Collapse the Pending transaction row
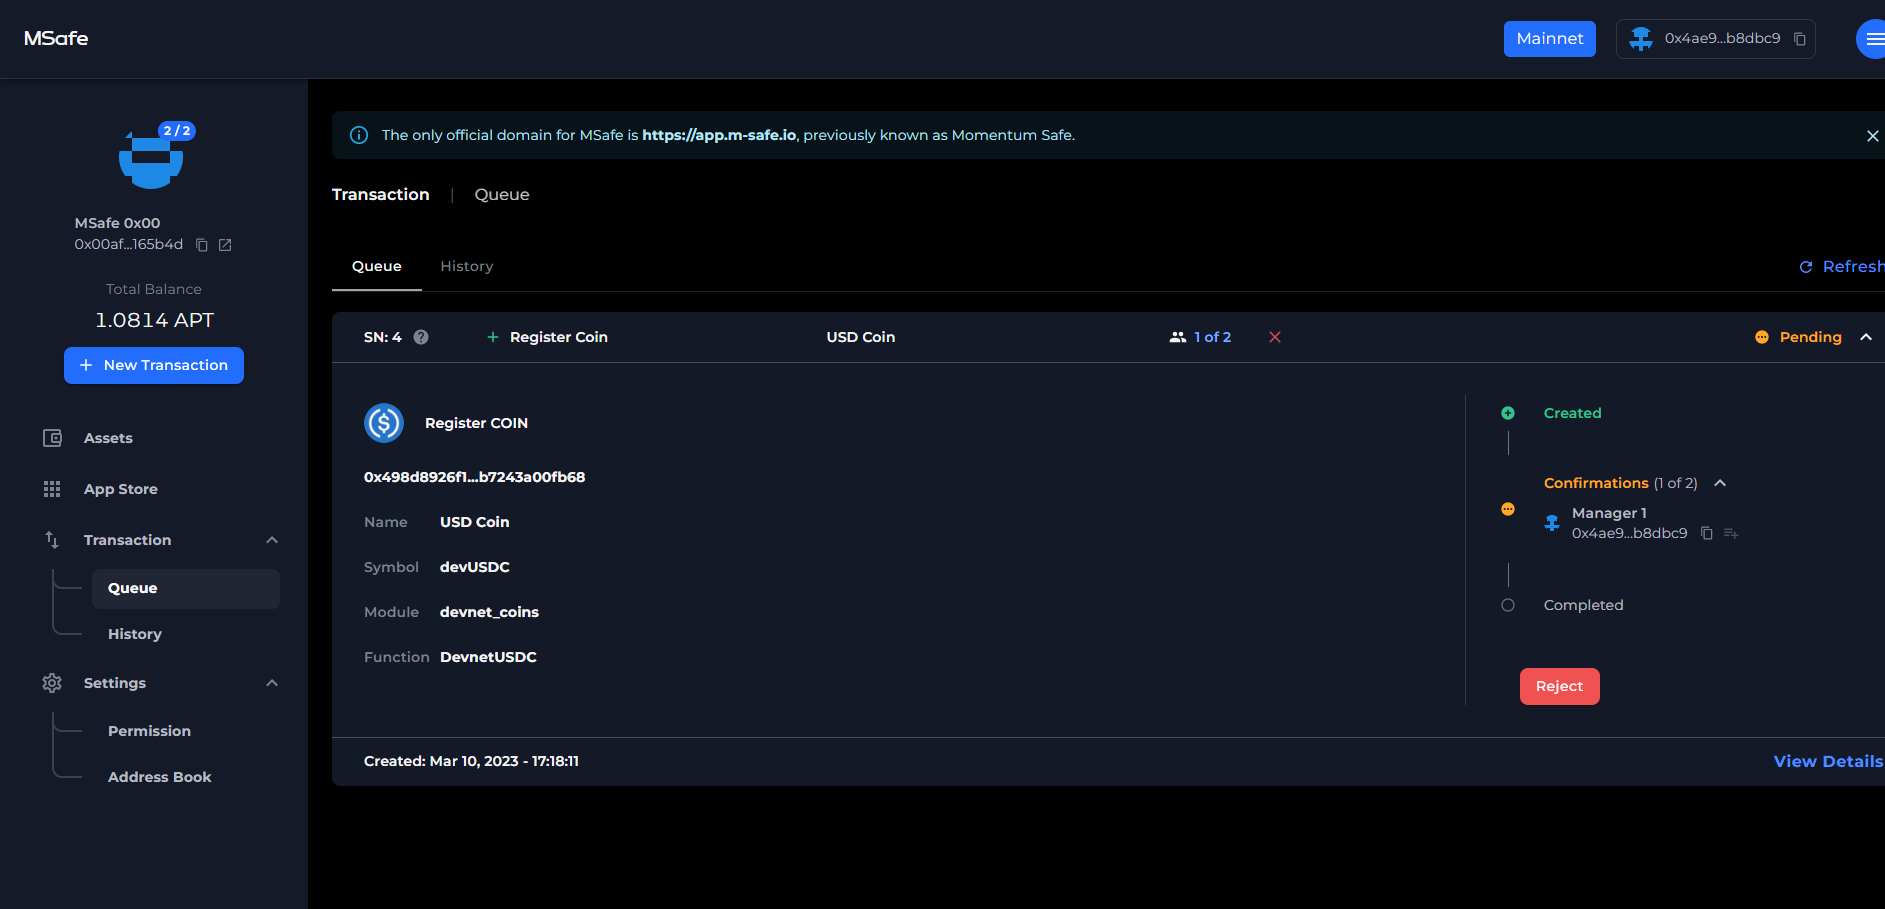 (1866, 337)
